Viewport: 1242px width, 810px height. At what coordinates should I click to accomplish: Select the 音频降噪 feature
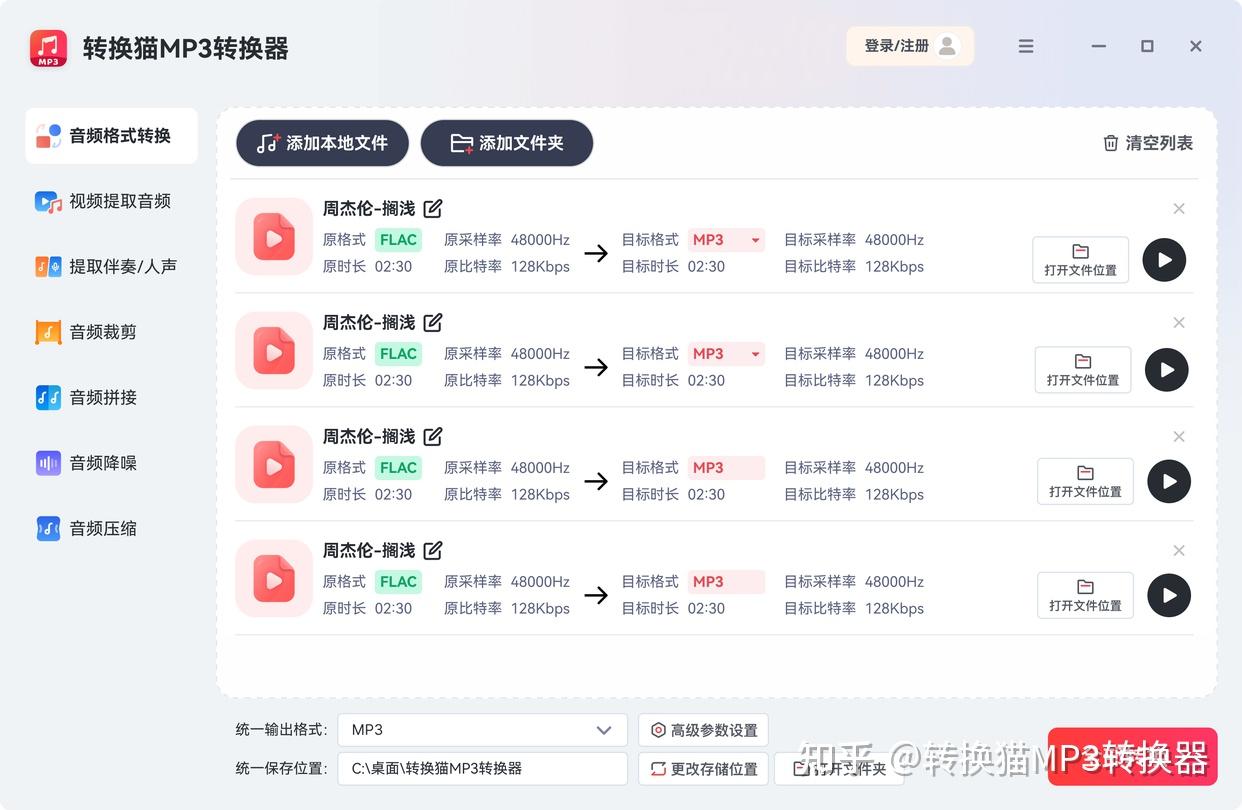tap(105, 463)
